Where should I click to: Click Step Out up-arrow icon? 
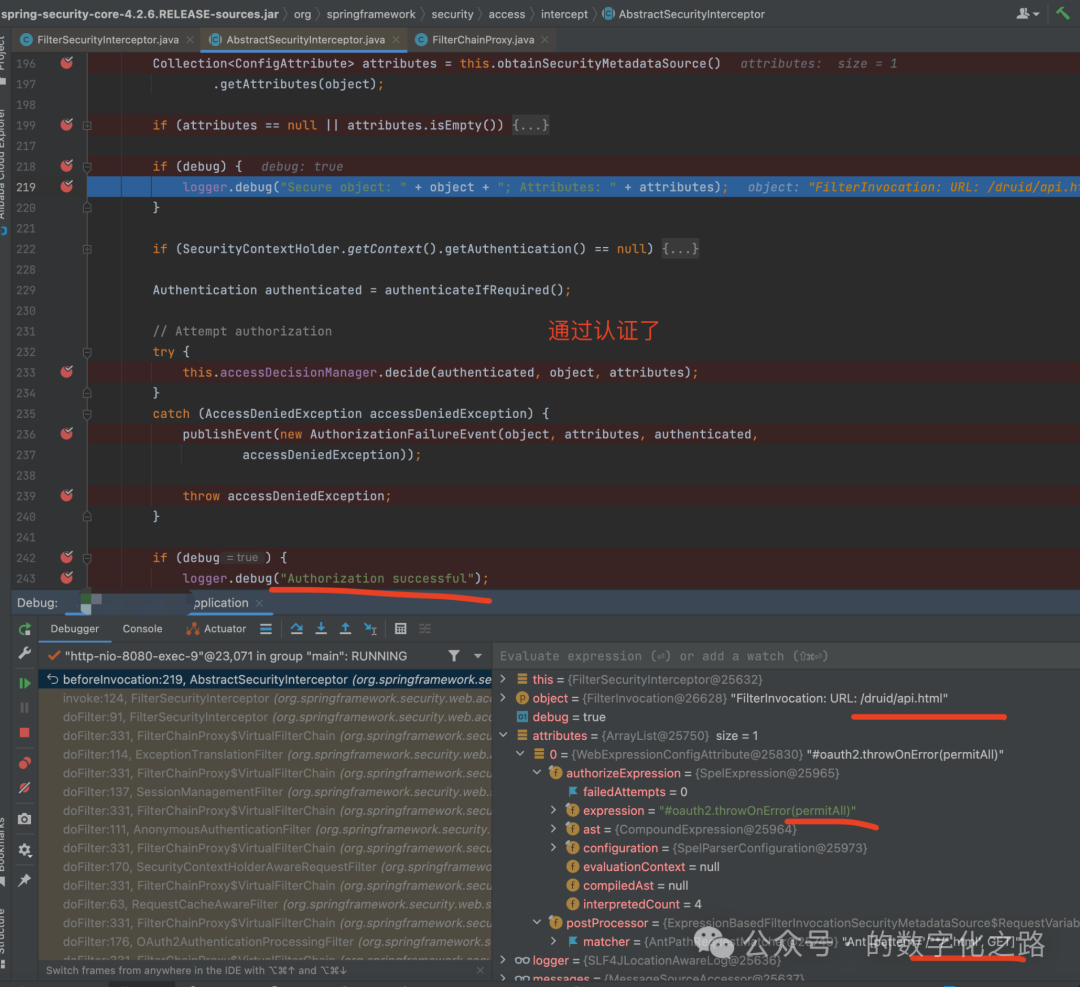[x=345, y=628]
